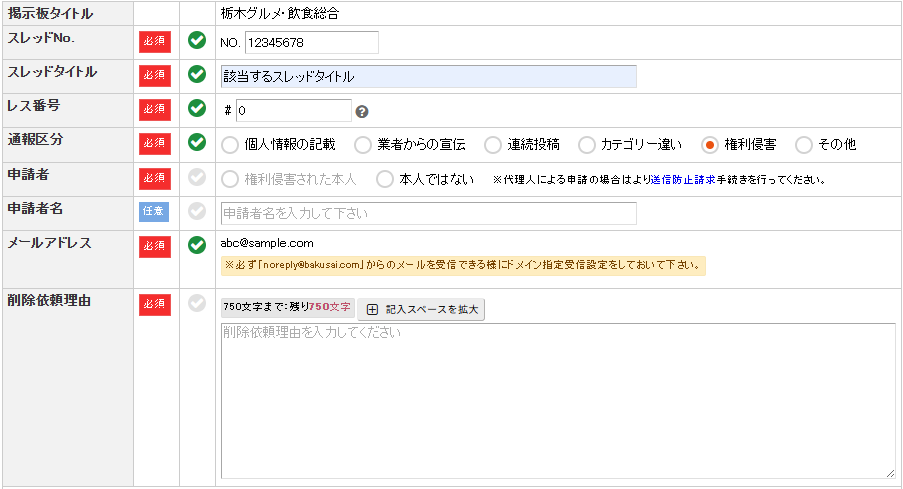Click the red 必須 badge in メールアドレス row
Image resolution: width=903 pixels, height=489 pixels.
coord(155,247)
